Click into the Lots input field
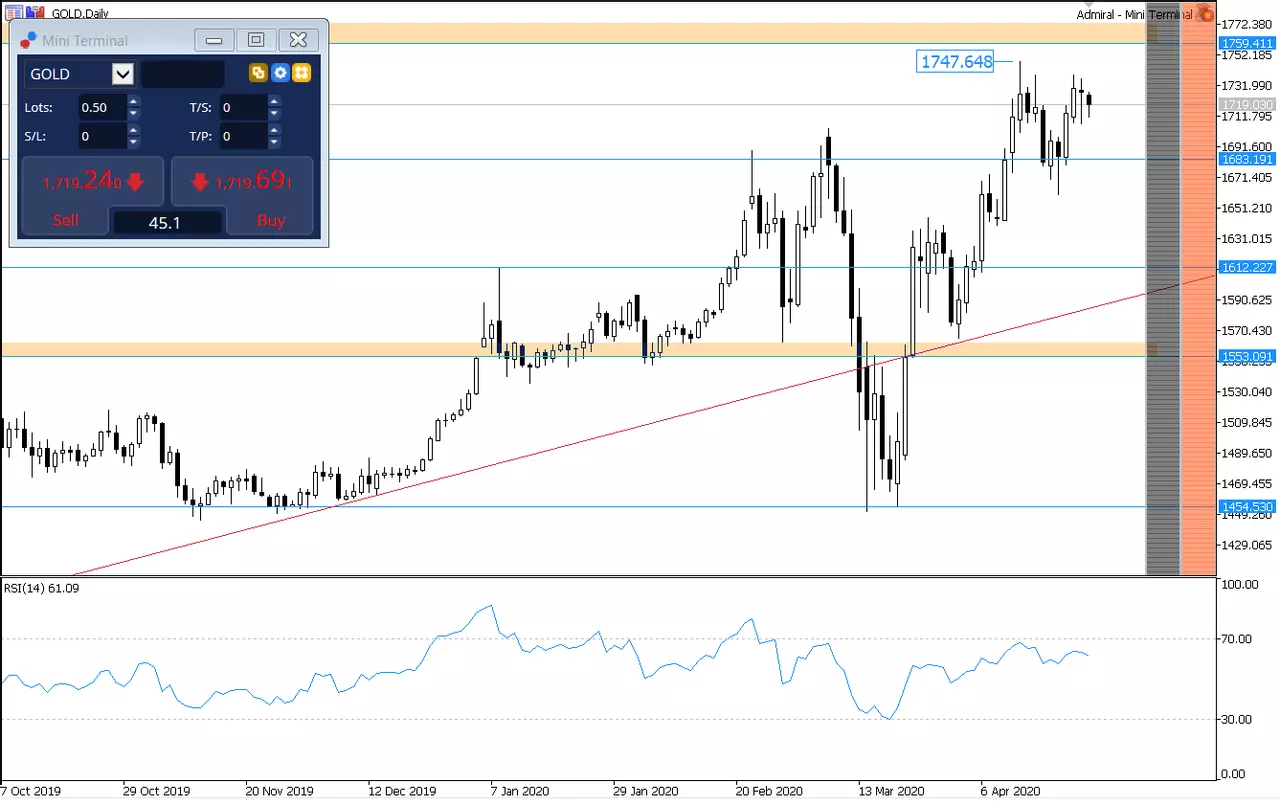1280x801 pixels. [x=102, y=107]
